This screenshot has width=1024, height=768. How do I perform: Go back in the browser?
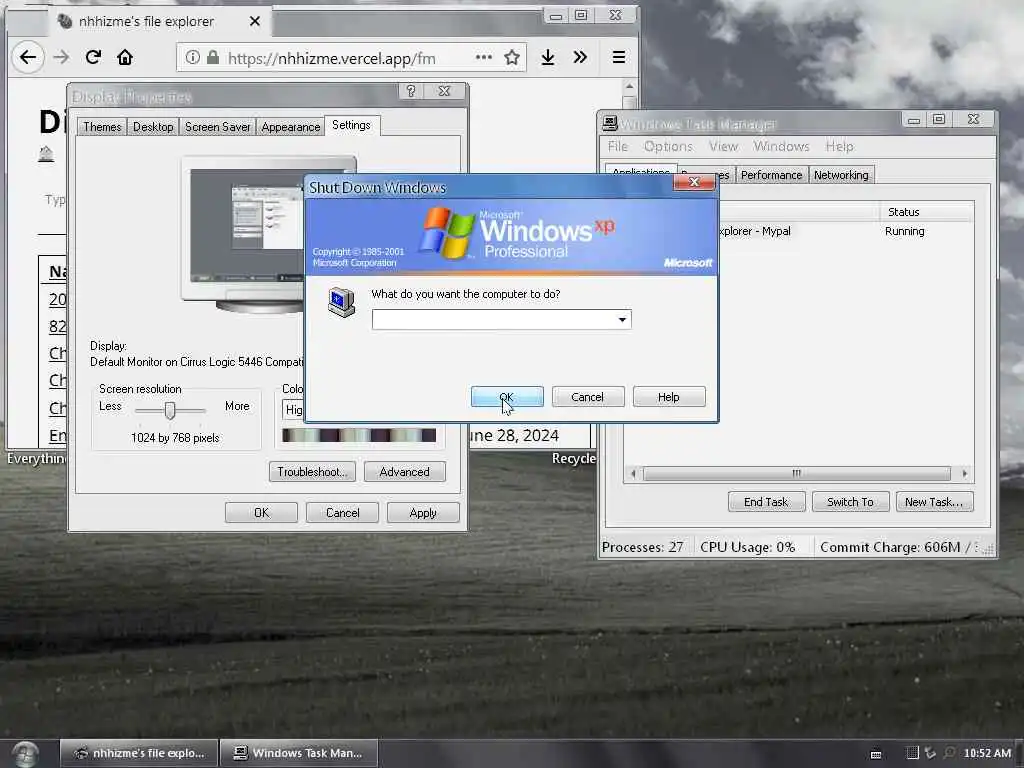click(27, 57)
